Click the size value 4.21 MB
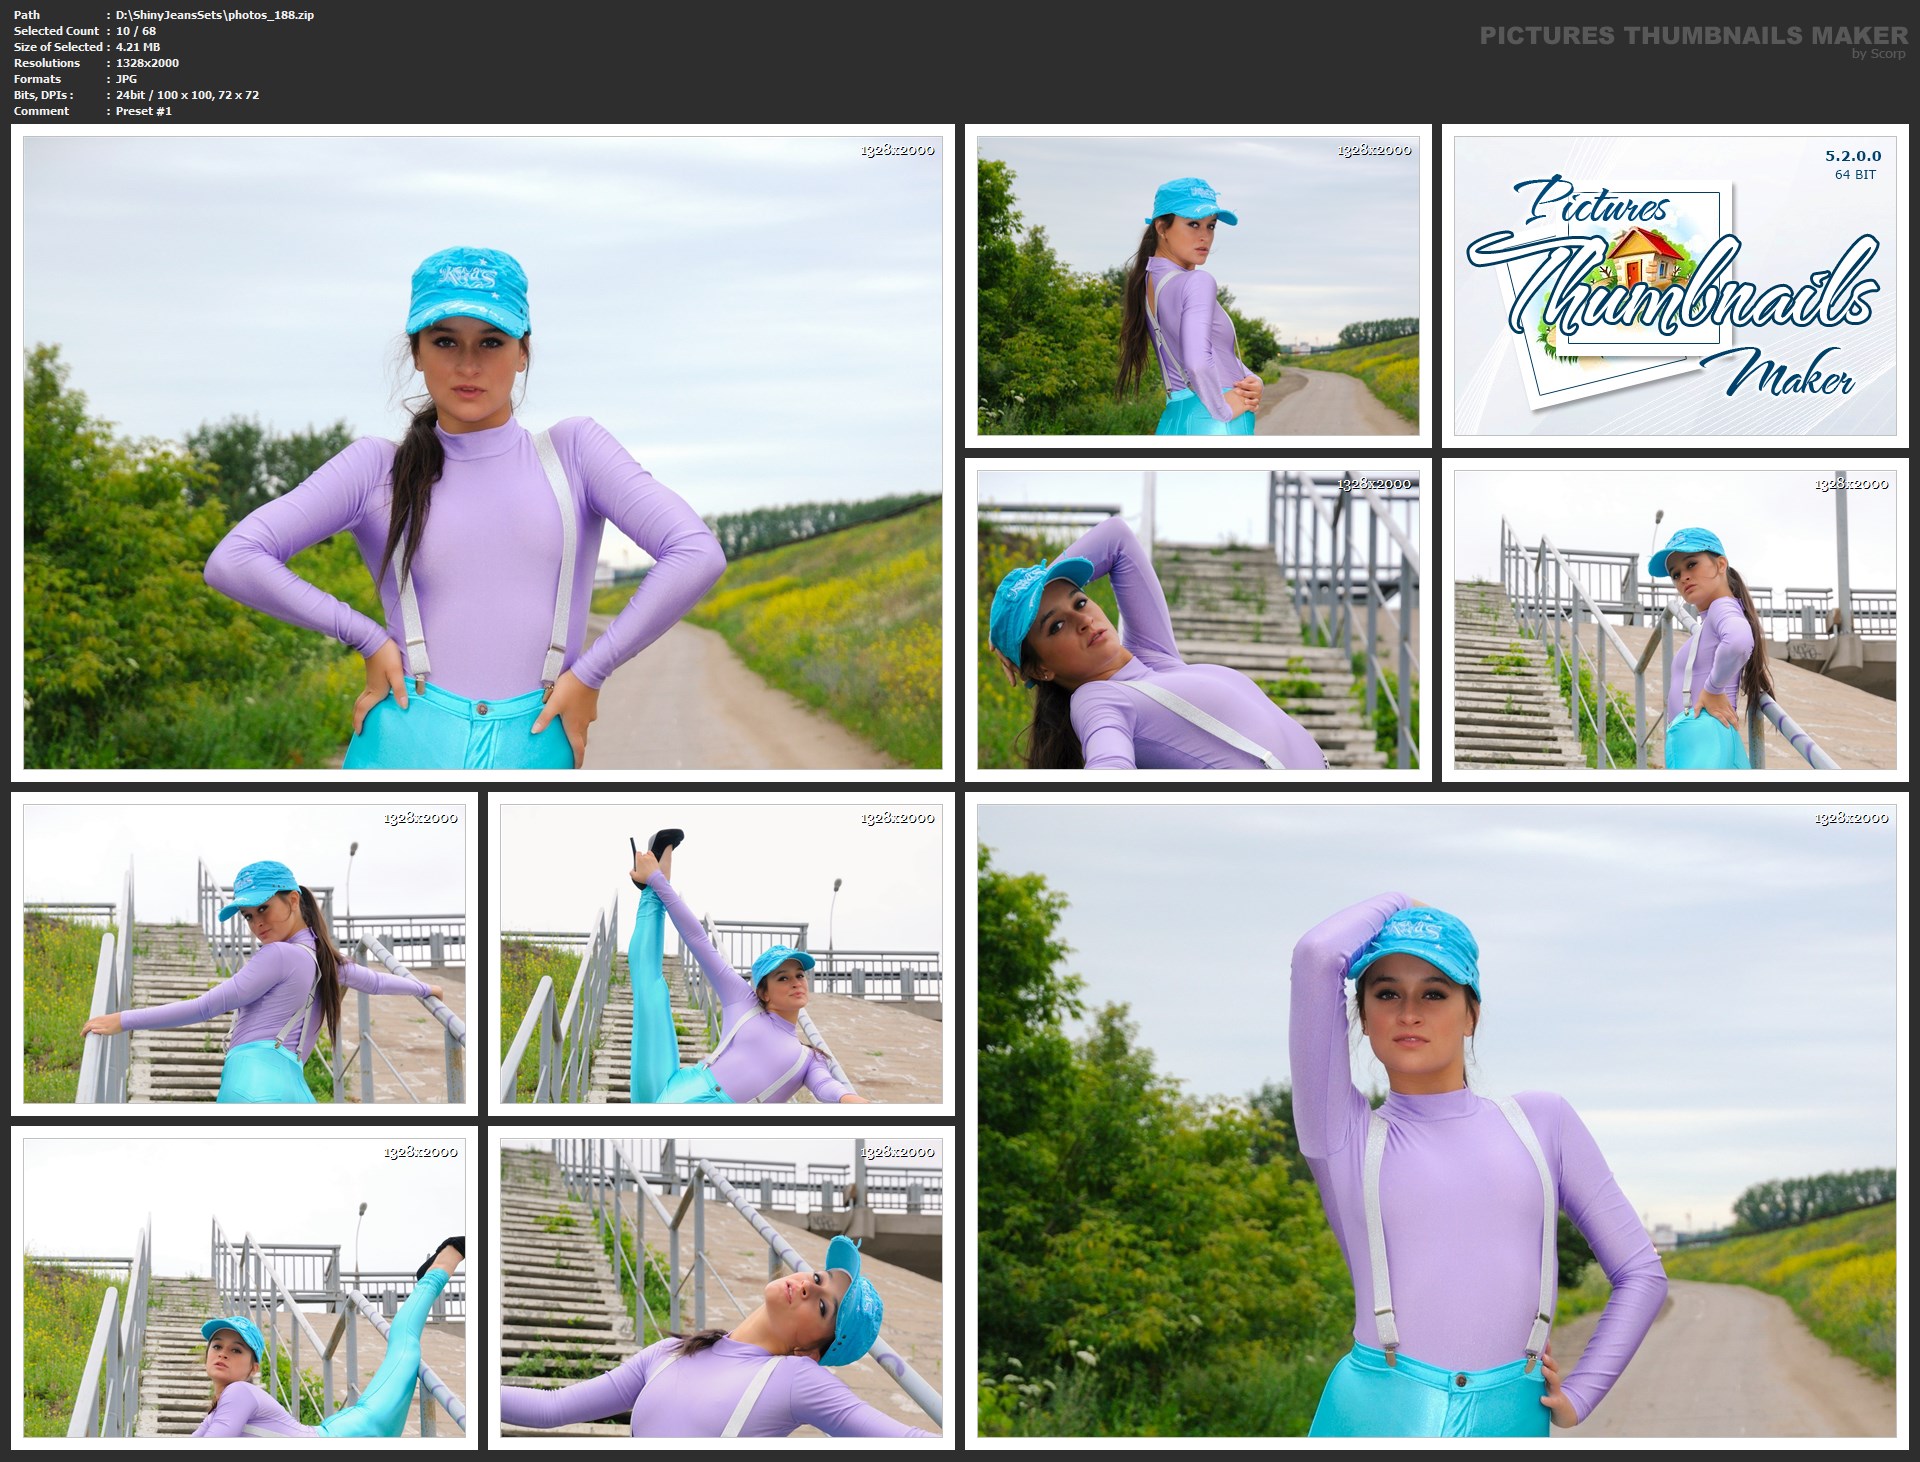1920x1462 pixels. (x=138, y=47)
